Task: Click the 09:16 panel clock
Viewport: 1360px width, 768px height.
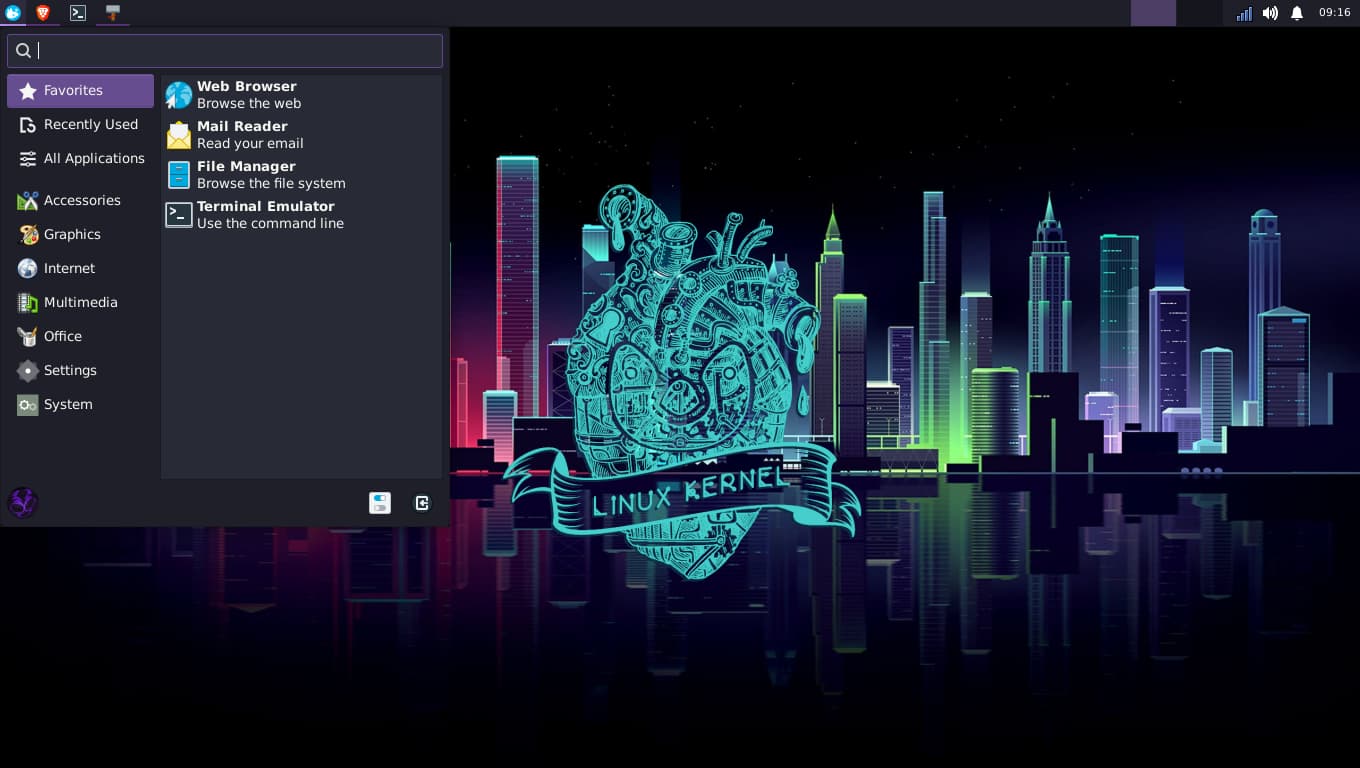Action: point(1334,13)
